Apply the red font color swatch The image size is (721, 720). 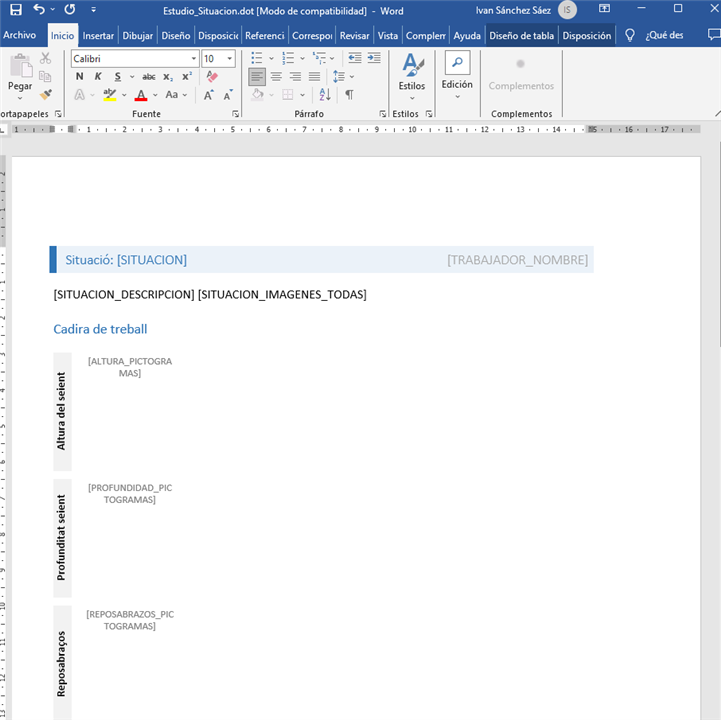pos(140,95)
